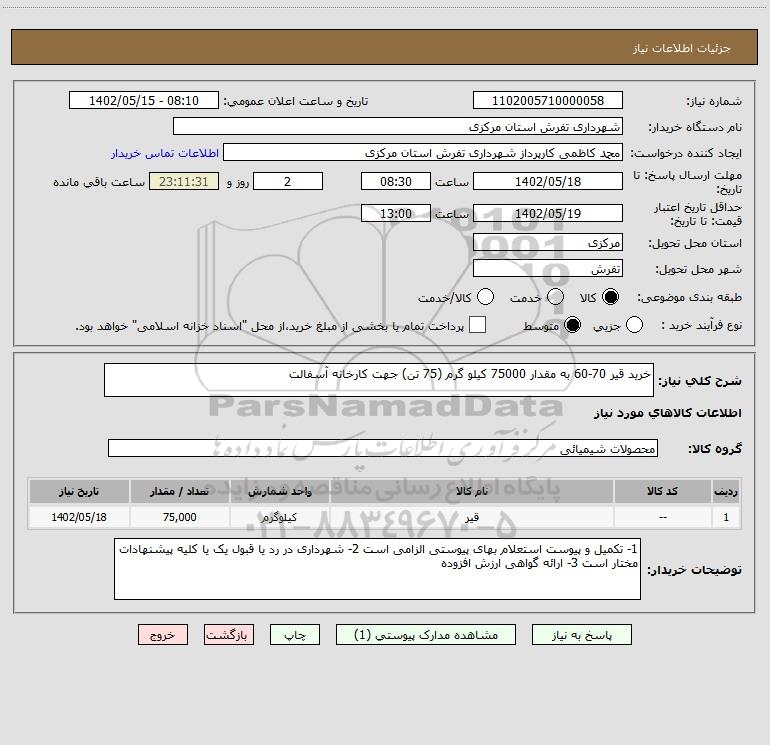Screen dimensions: 770x745
Task: Click the ایجاد کننده درخواست field
Action: click(423, 153)
